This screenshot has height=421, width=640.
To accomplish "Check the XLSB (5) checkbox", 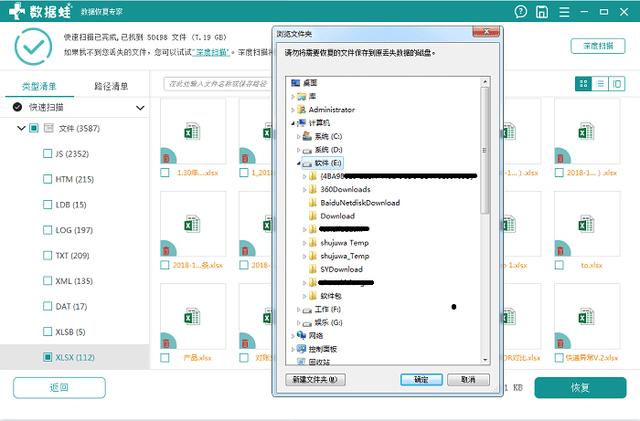I will pyautogui.click(x=47, y=331).
